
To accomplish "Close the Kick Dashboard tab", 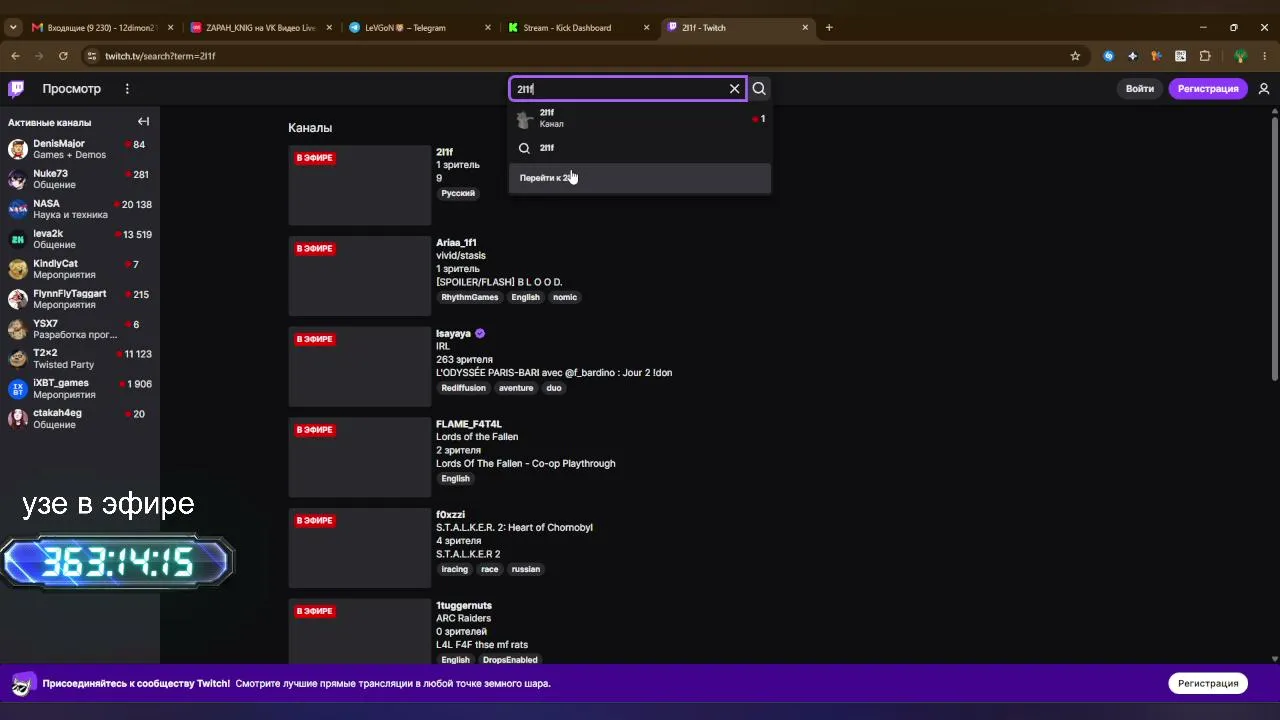I will tap(647, 28).
